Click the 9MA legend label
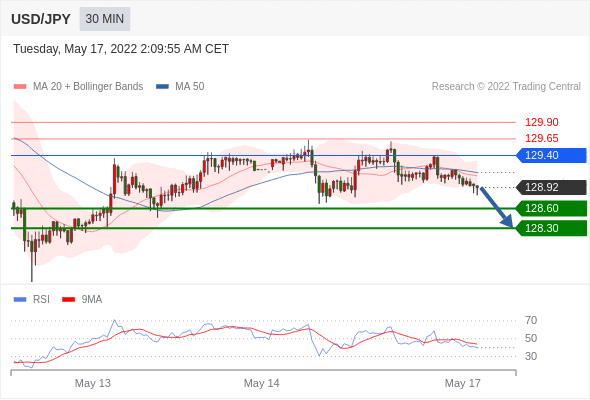The height and width of the screenshot is (400, 590). pyautogui.click(x=92, y=300)
